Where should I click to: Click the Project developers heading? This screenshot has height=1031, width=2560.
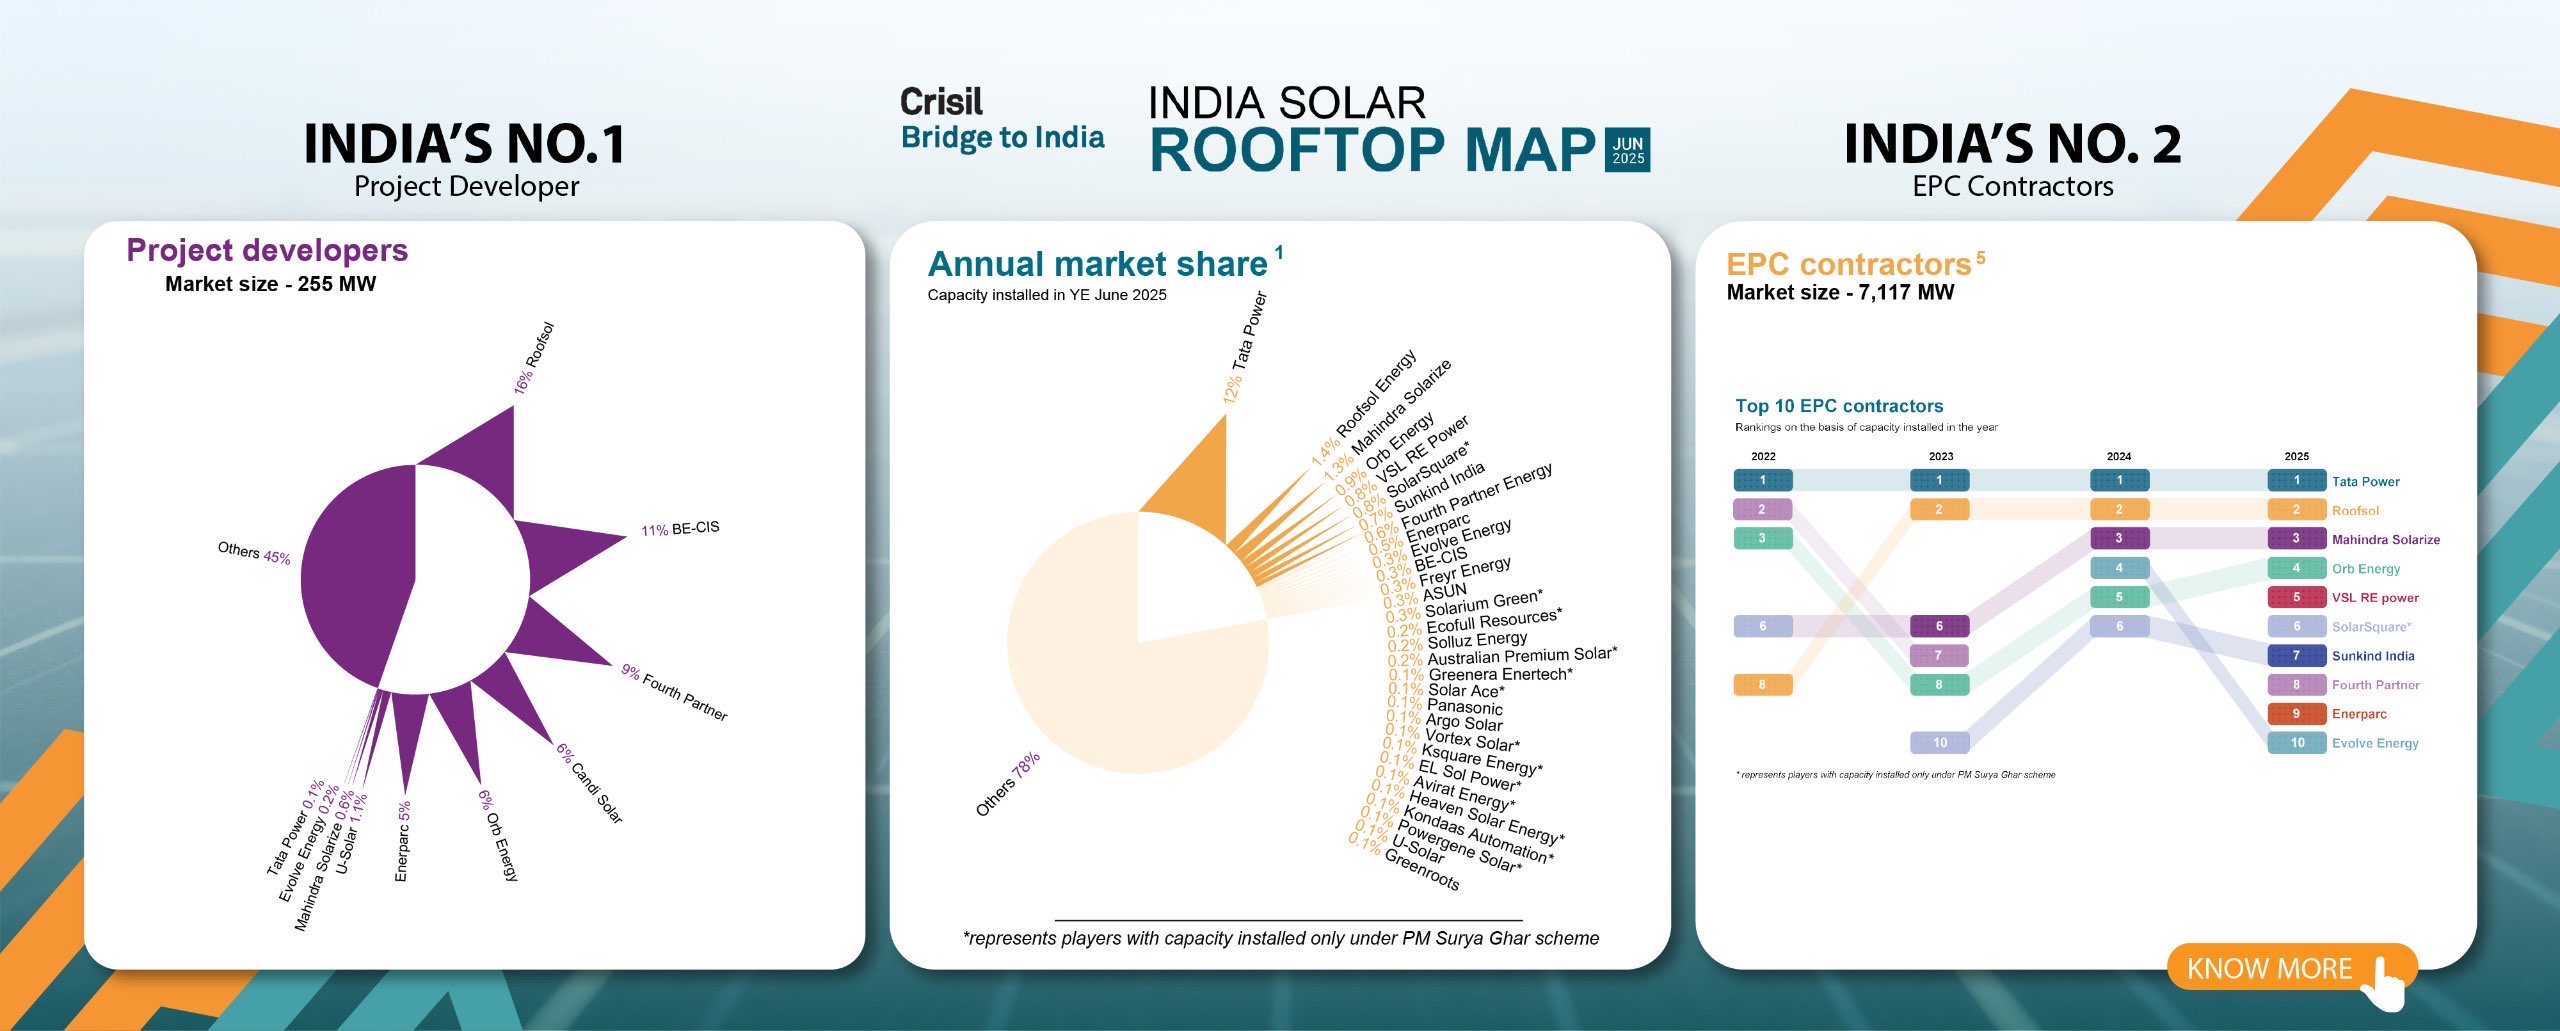tap(267, 250)
